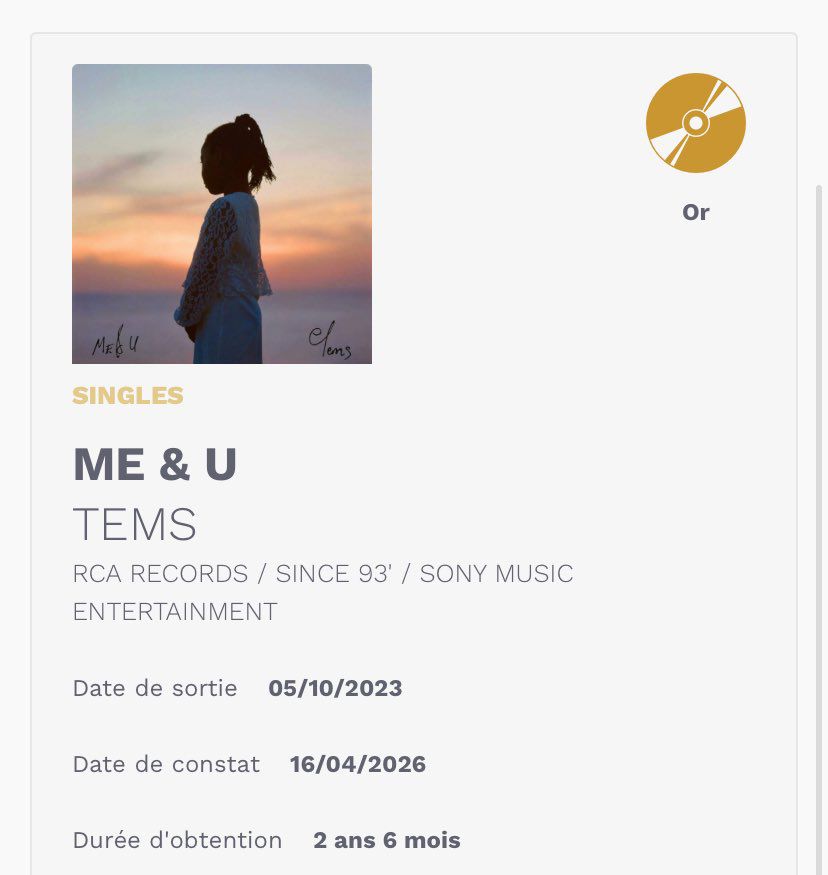828x875 pixels.
Task: Click the 'Durée d'obtention' label
Action: coord(177,840)
